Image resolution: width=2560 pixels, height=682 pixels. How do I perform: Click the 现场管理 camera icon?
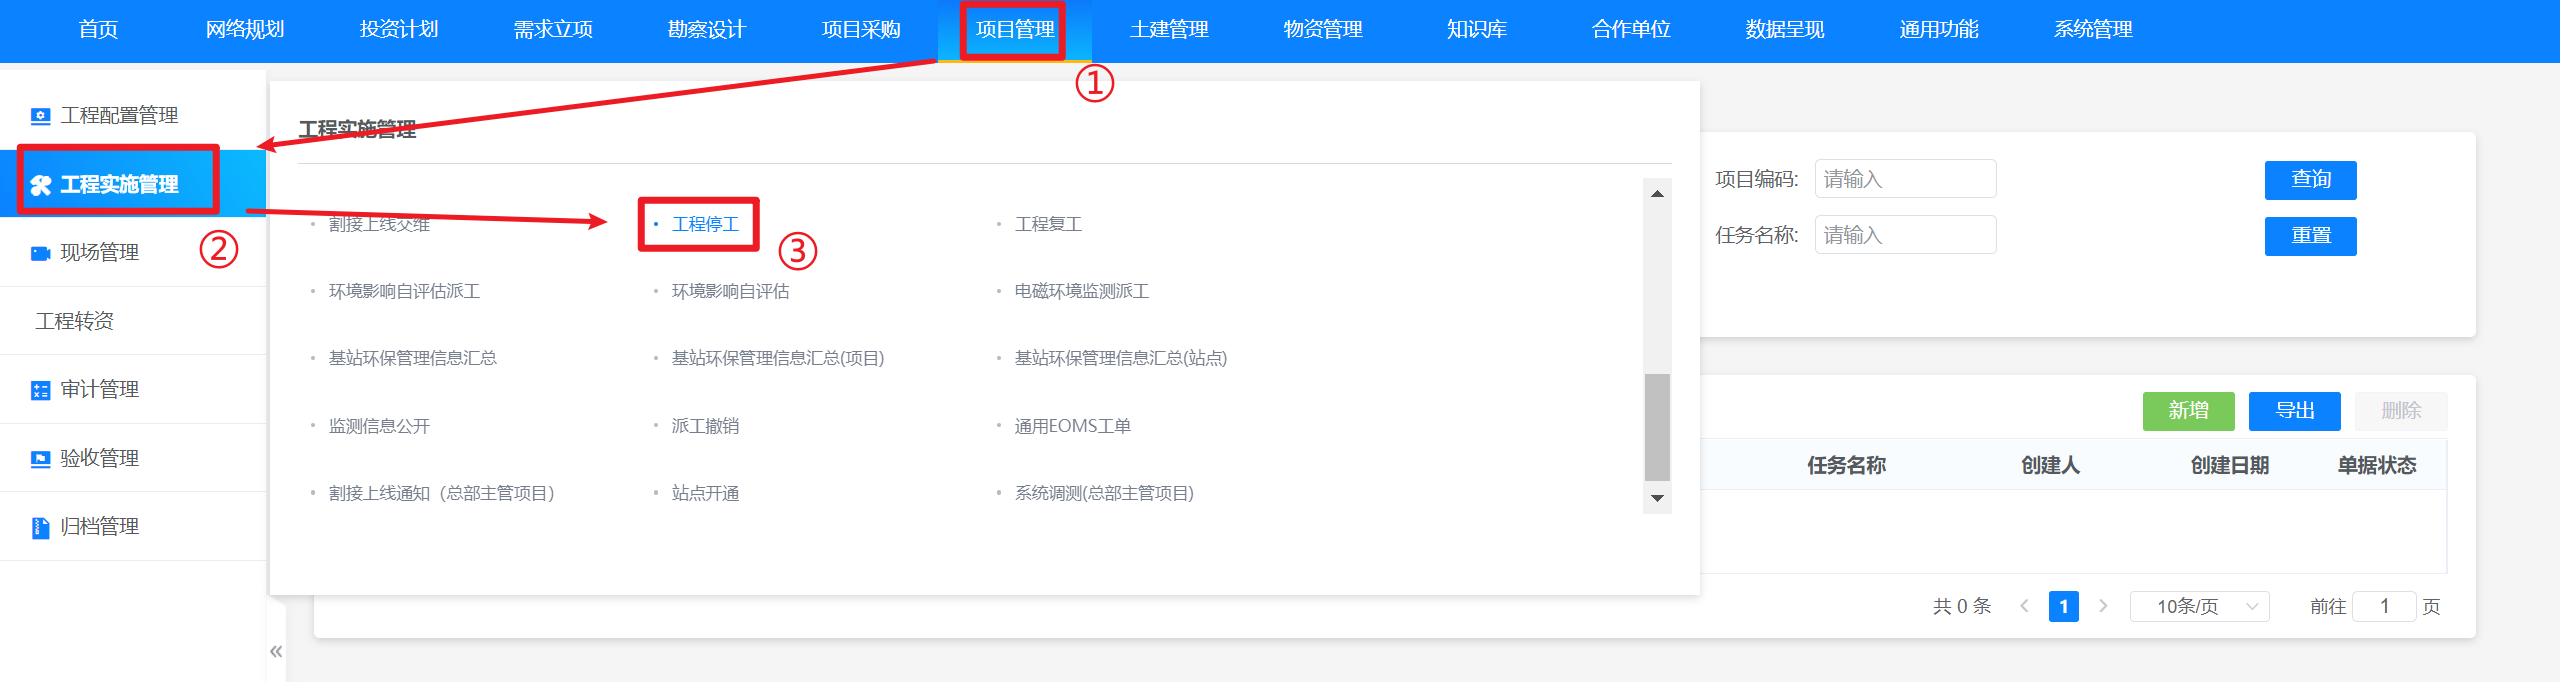pyautogui.click(x=40, y=253)
